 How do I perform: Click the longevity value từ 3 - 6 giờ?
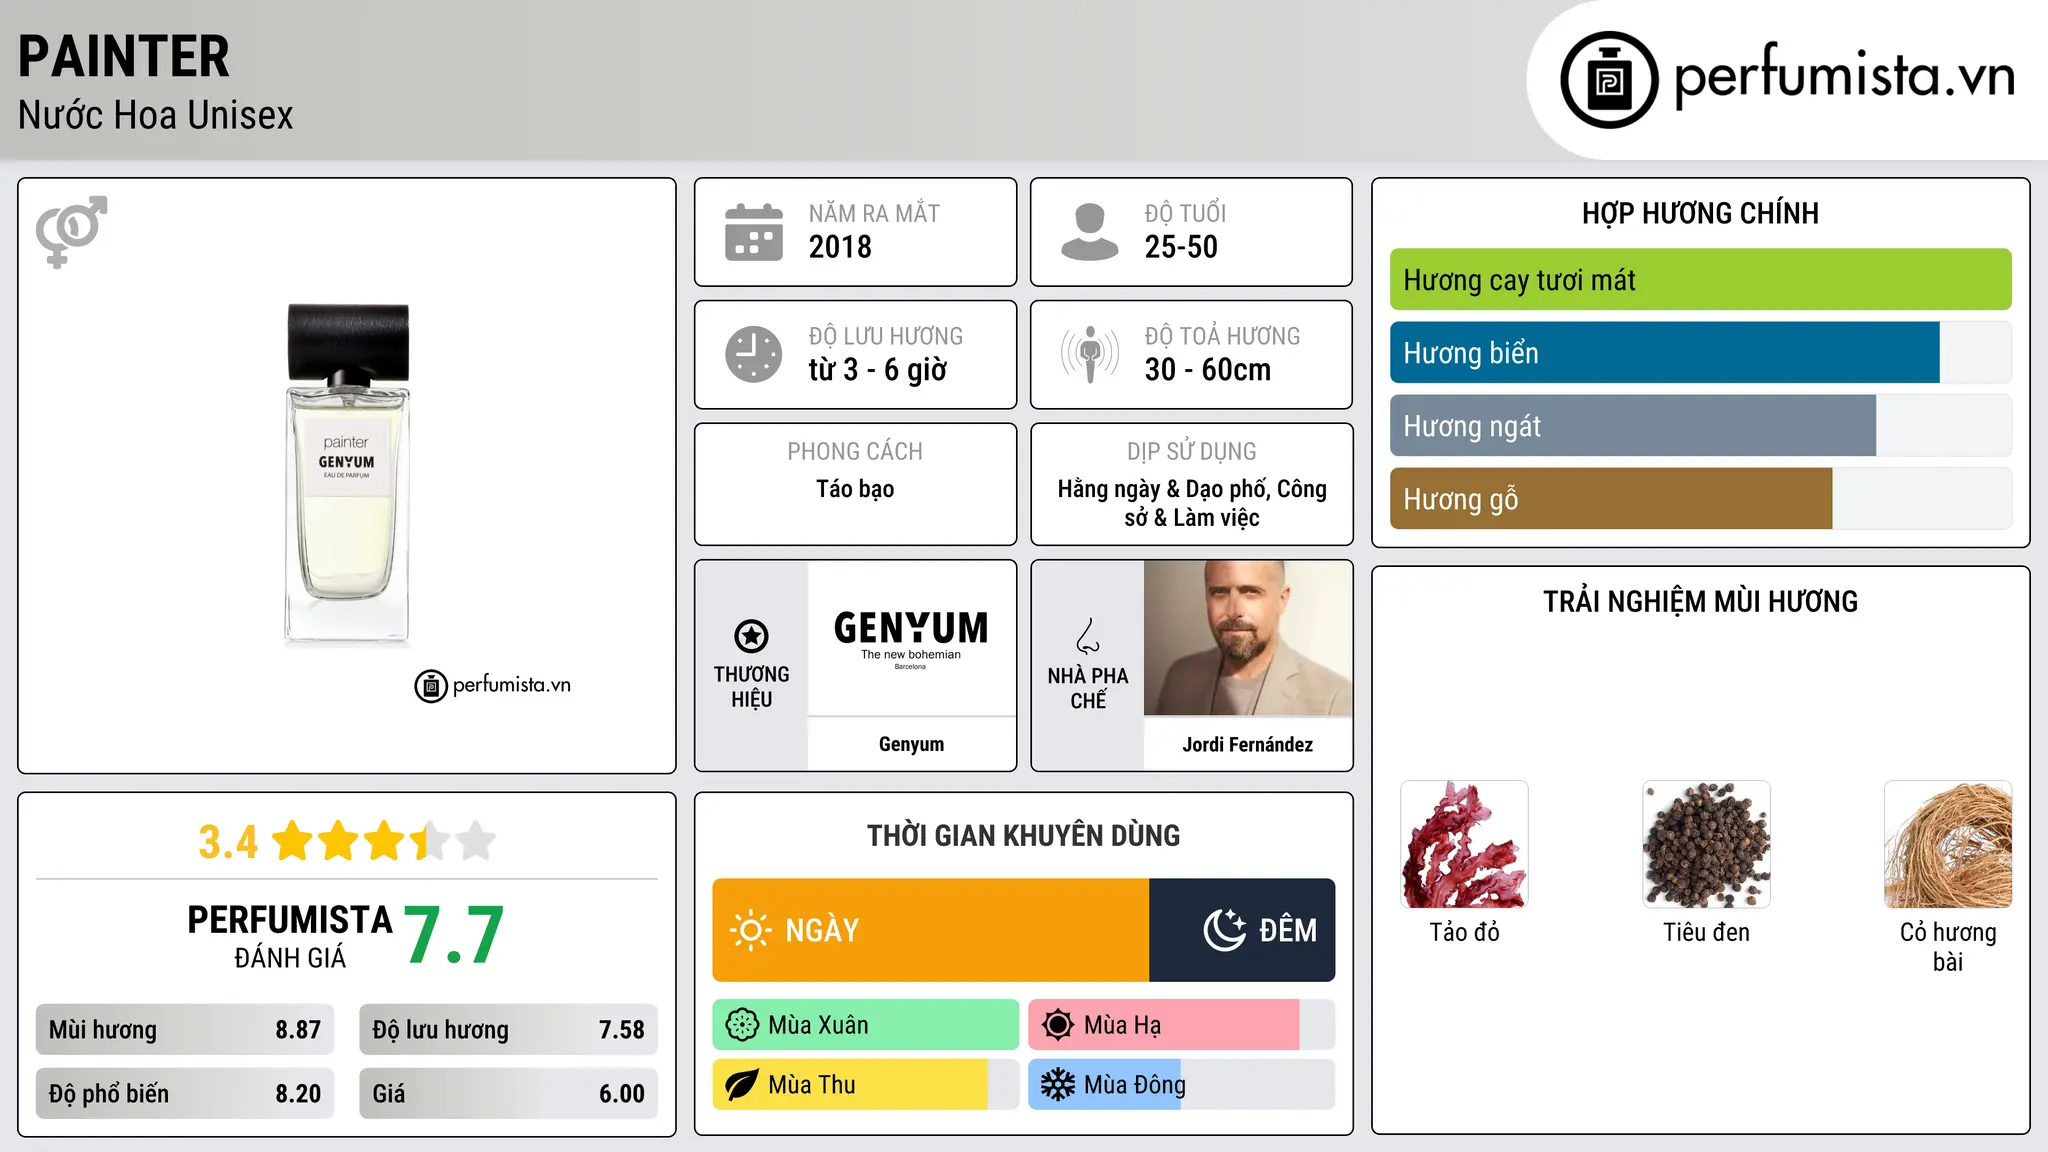(x=878, y=370)
